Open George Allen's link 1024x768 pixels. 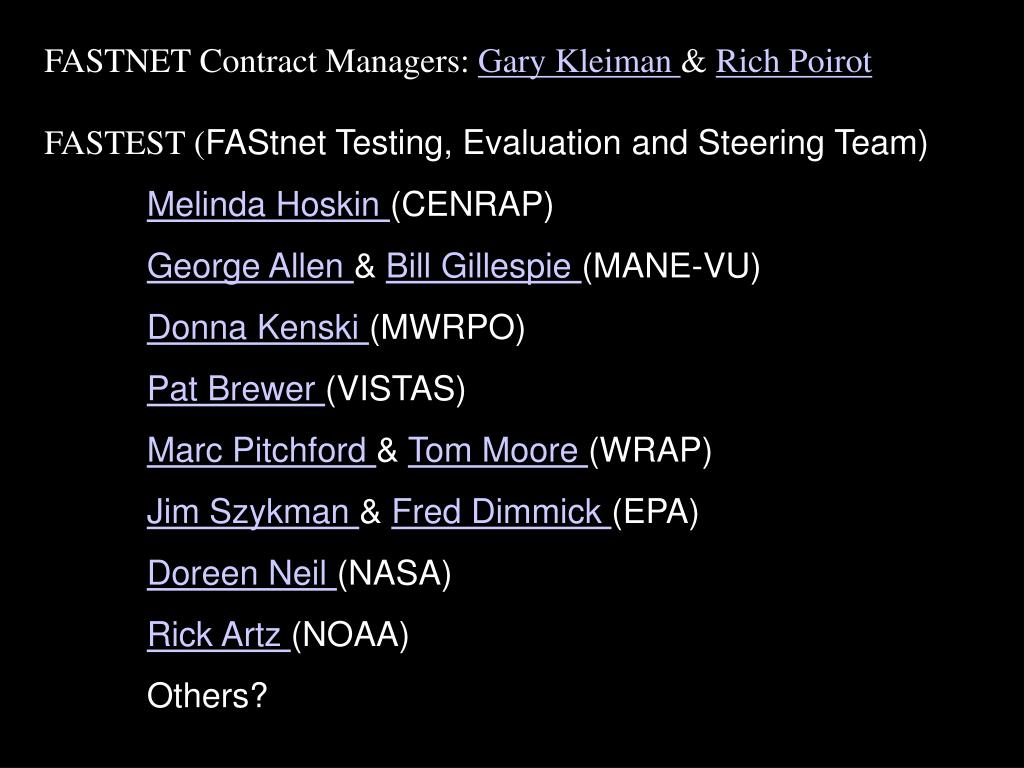pos(250,266)
